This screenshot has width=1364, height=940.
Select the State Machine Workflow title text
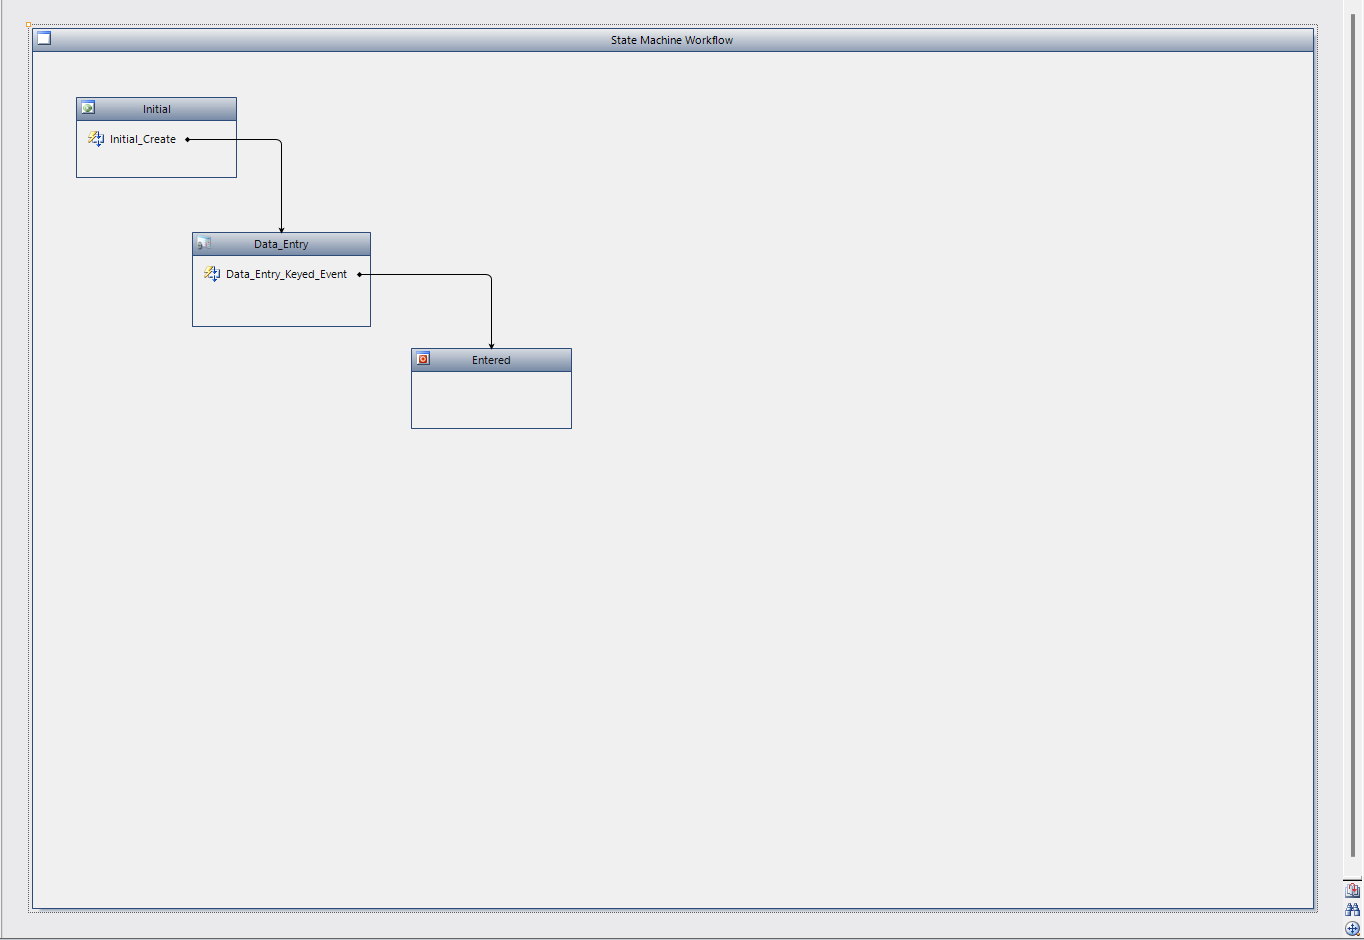pos(672,40)
